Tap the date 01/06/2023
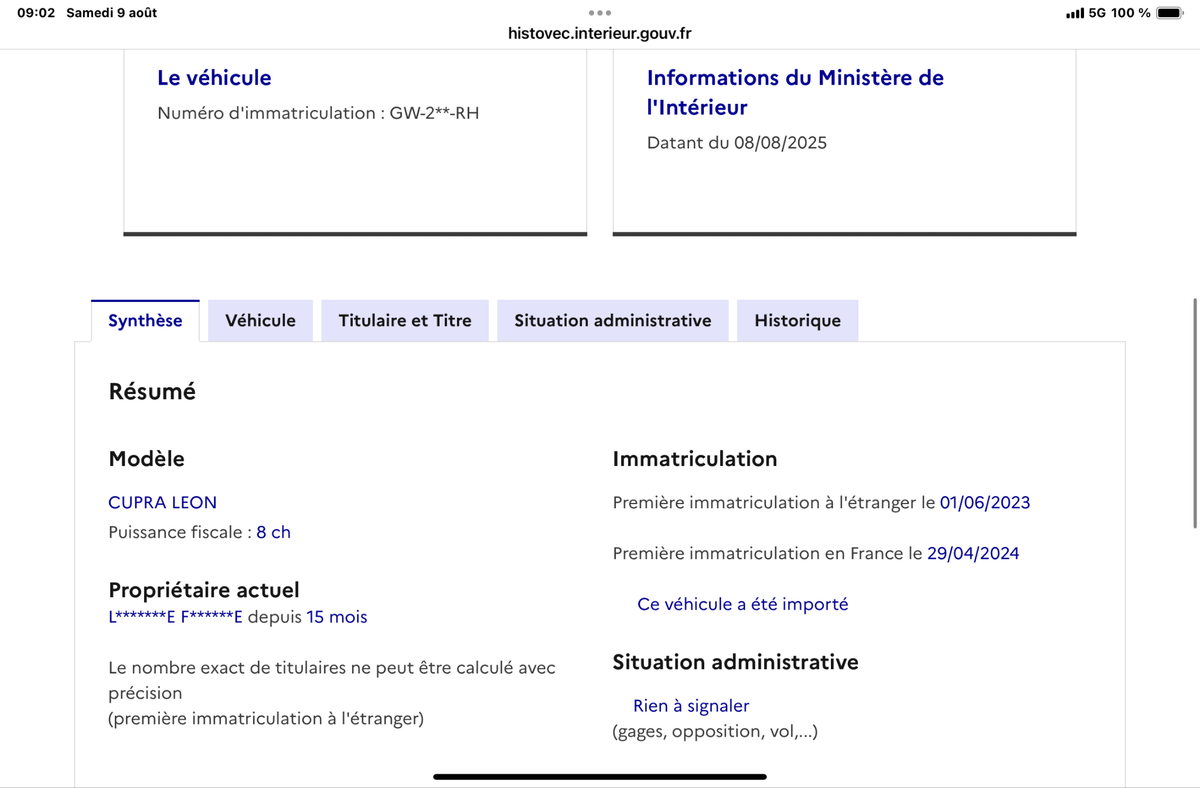Image resolution: width=1200 pixels, height=788 pixels. (985, 502)
